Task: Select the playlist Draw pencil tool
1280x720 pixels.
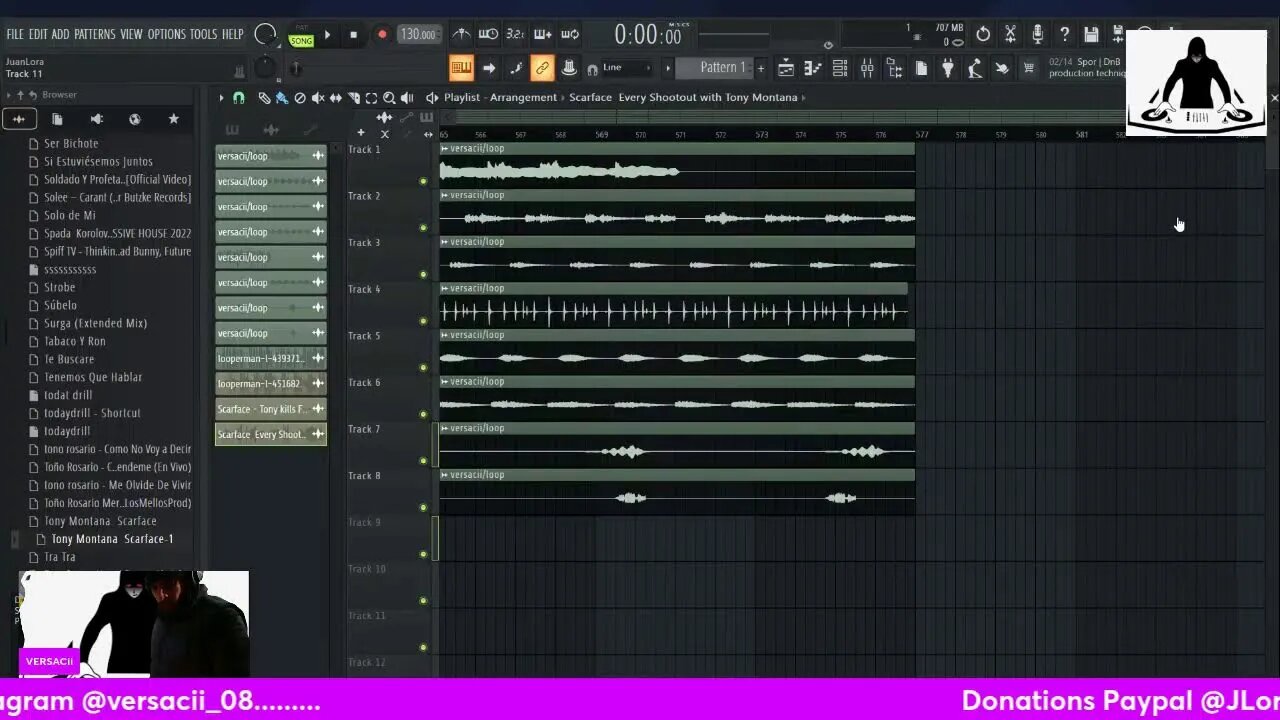Action: pyautogui.click(x=264, y=97)
